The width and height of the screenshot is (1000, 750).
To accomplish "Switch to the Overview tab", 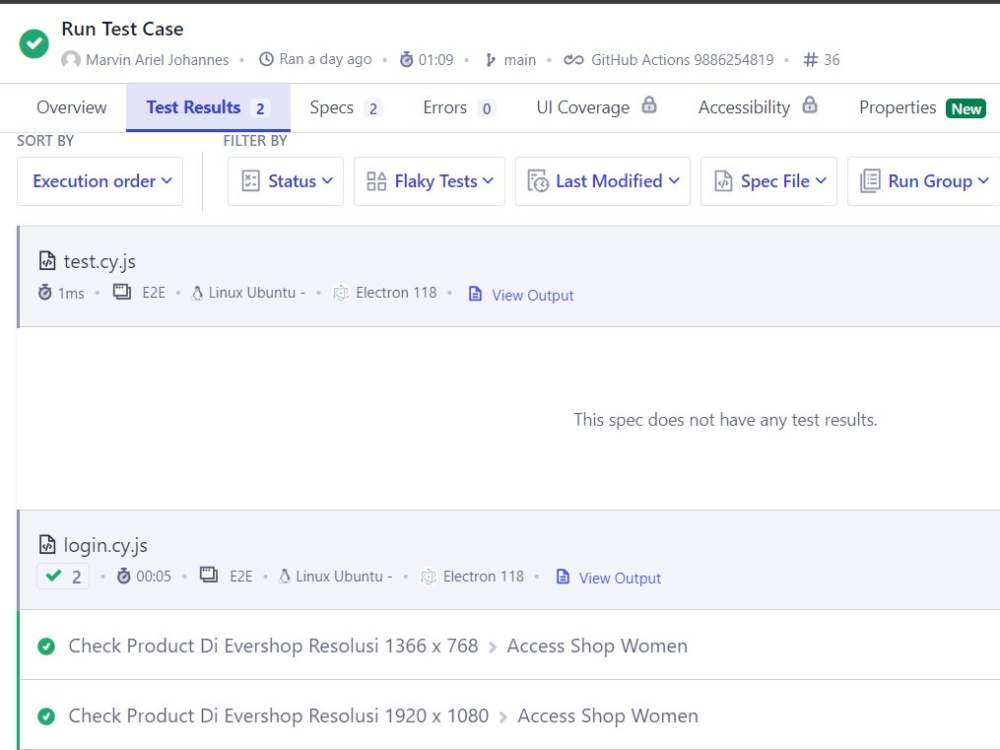I will [x=71, y=108].
